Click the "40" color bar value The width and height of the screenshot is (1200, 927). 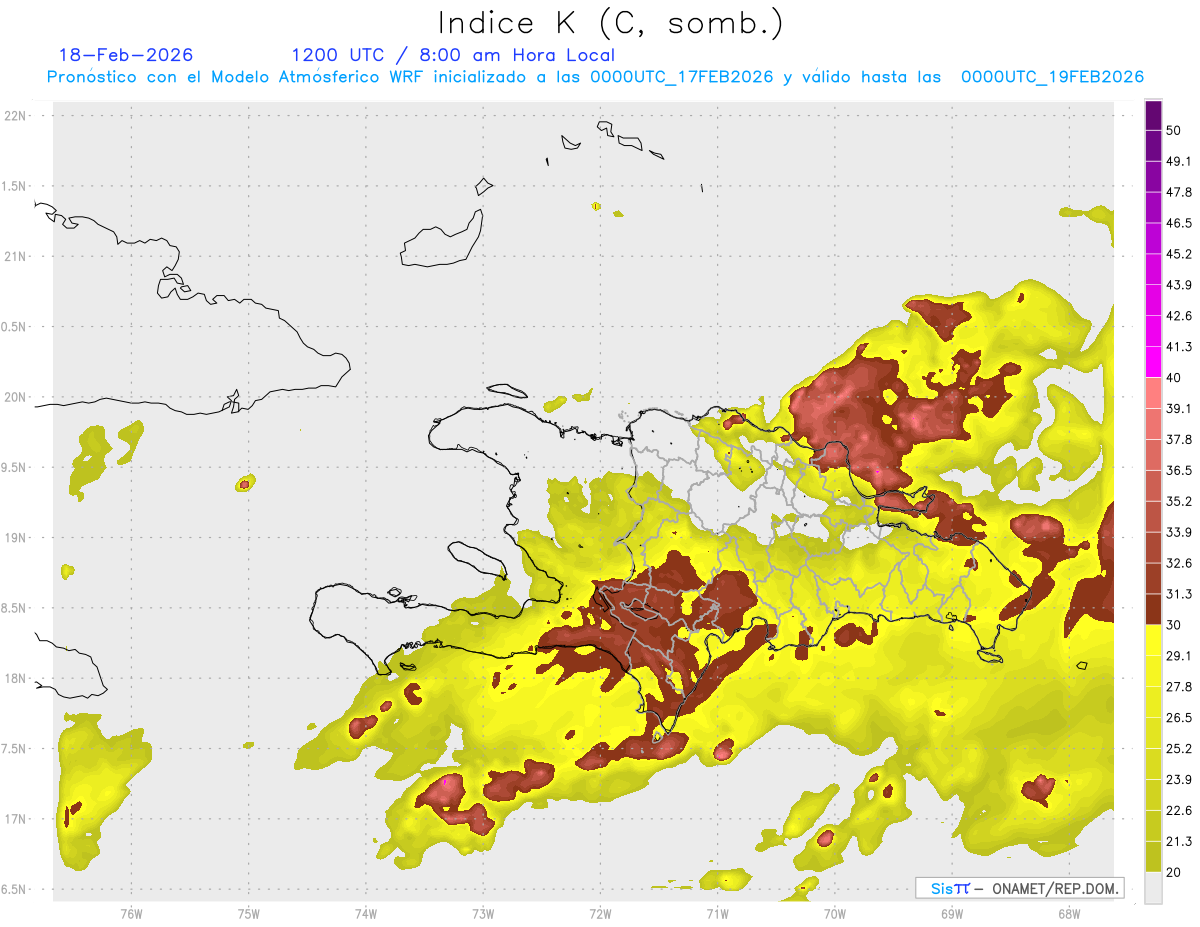point(1173,378)
